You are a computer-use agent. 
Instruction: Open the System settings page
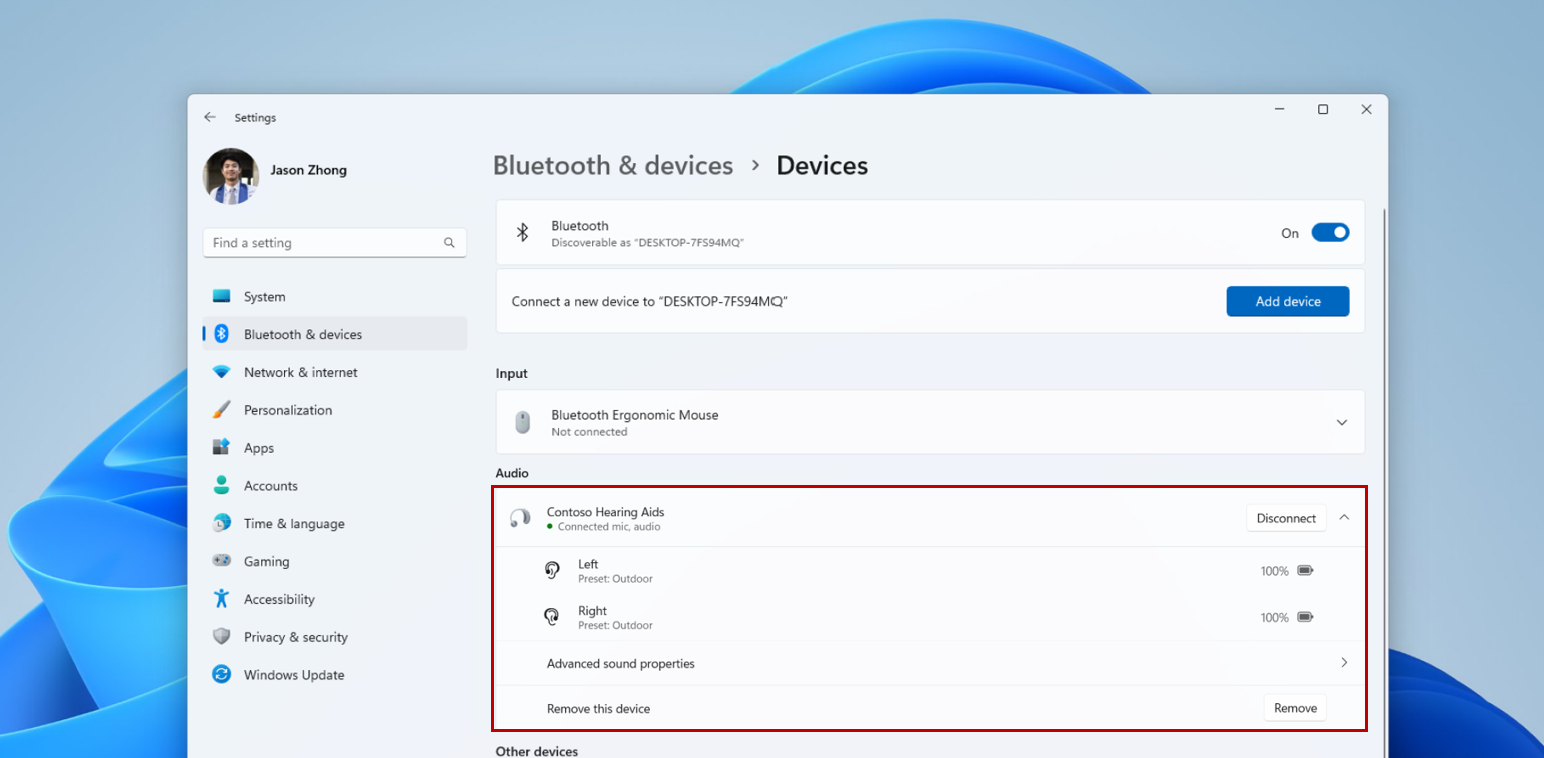(x=264, y=297)
